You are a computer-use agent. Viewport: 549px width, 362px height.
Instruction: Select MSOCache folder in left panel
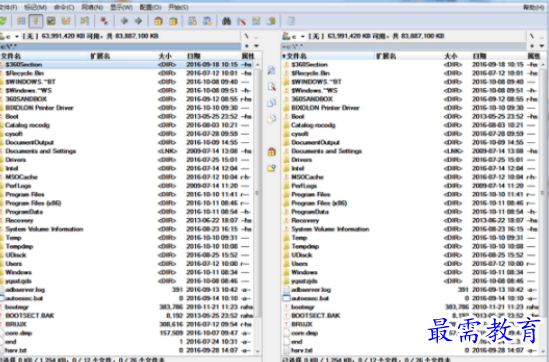tap(126, 177)
